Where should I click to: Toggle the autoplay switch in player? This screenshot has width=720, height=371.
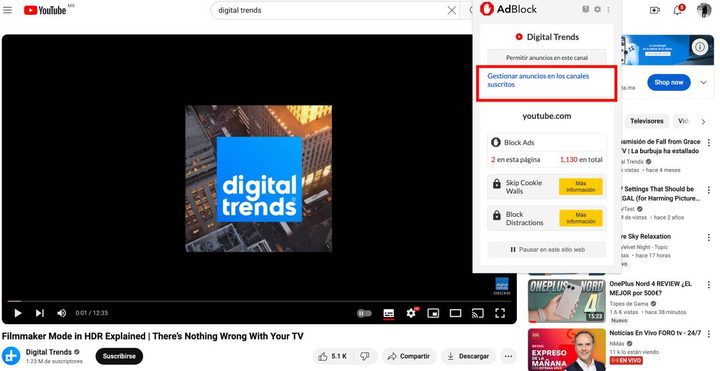tap(365, 313)
